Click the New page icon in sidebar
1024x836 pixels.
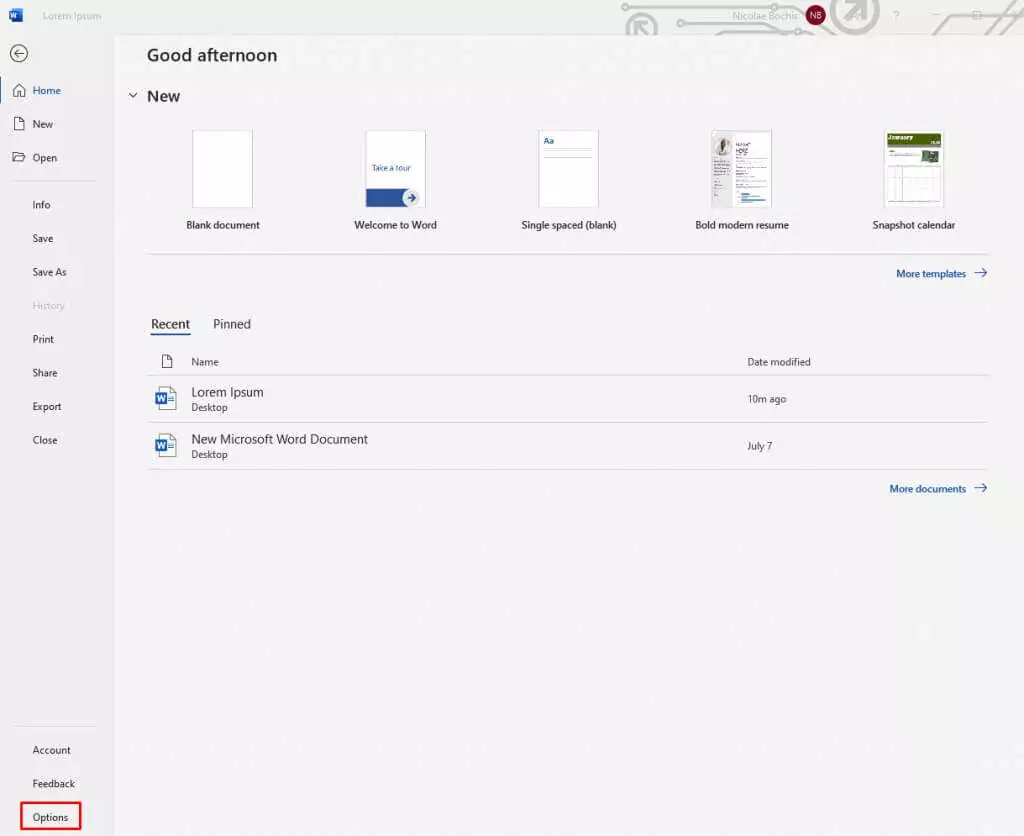click(x=20, y=124)
